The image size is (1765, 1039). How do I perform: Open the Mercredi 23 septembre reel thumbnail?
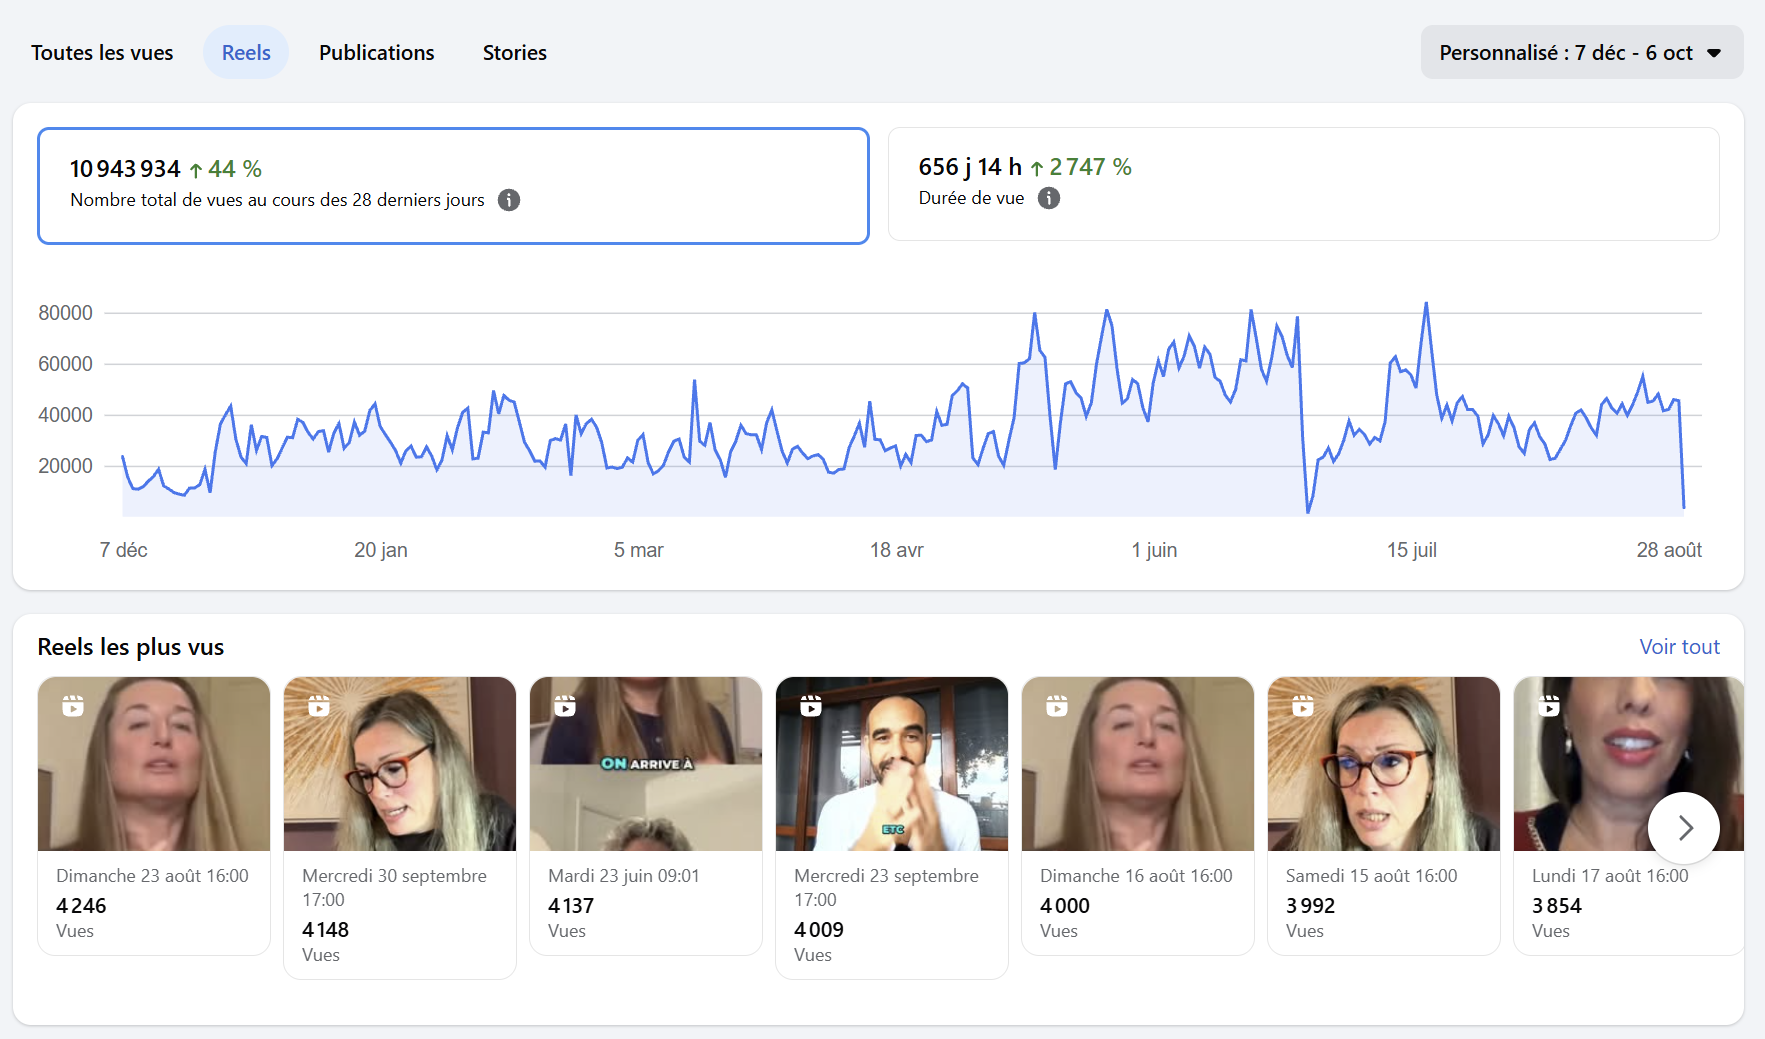892,764
